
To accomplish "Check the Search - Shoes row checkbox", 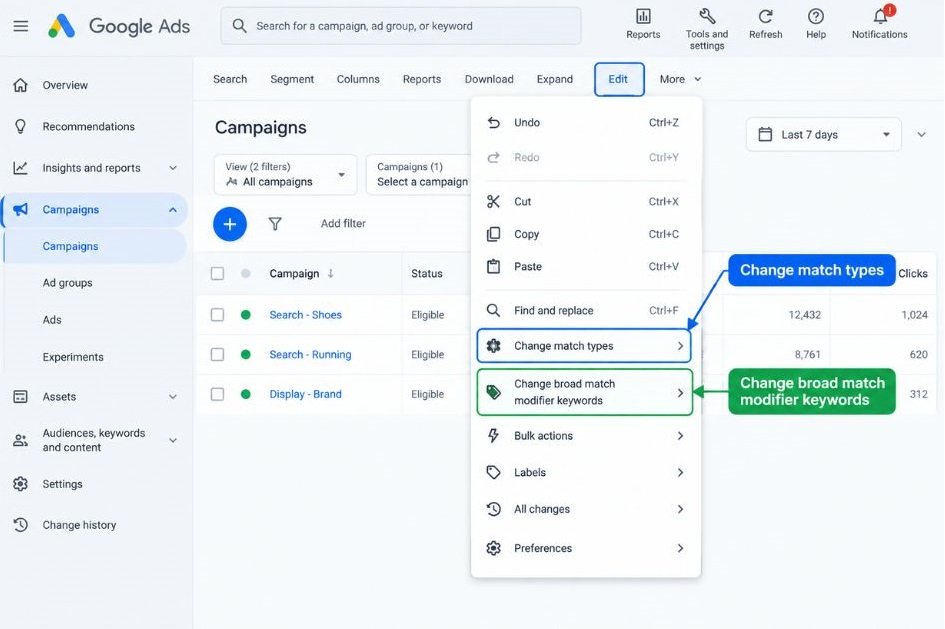I will (x=218, y=314).
